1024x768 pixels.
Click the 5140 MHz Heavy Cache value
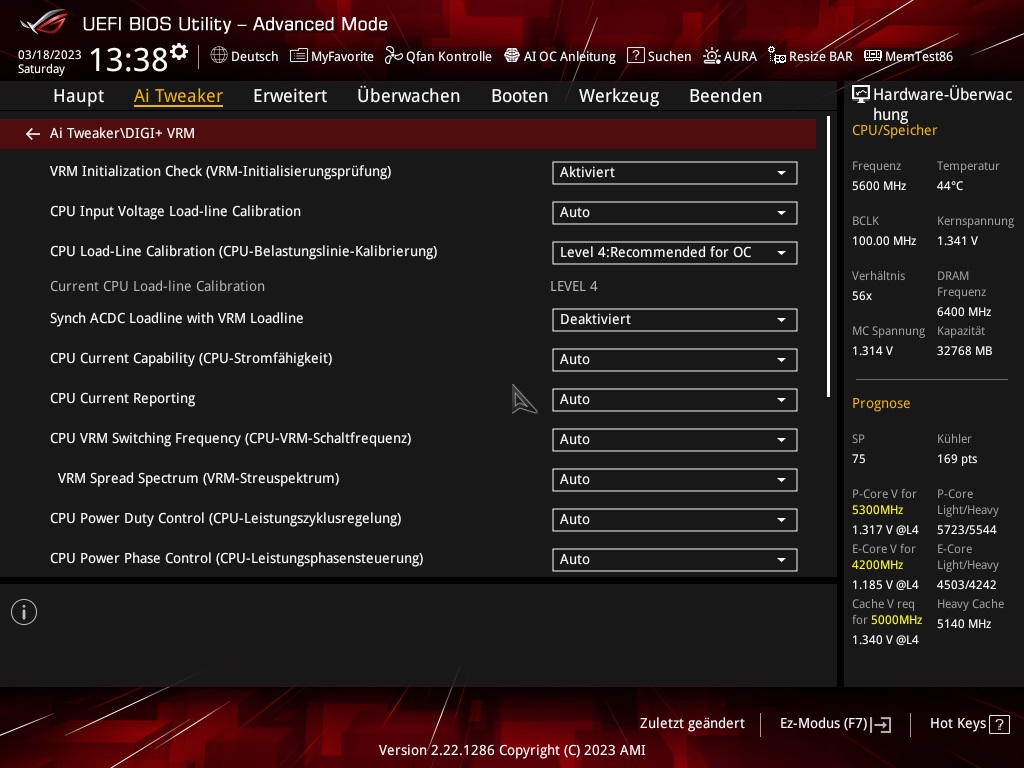coord(964,624)
